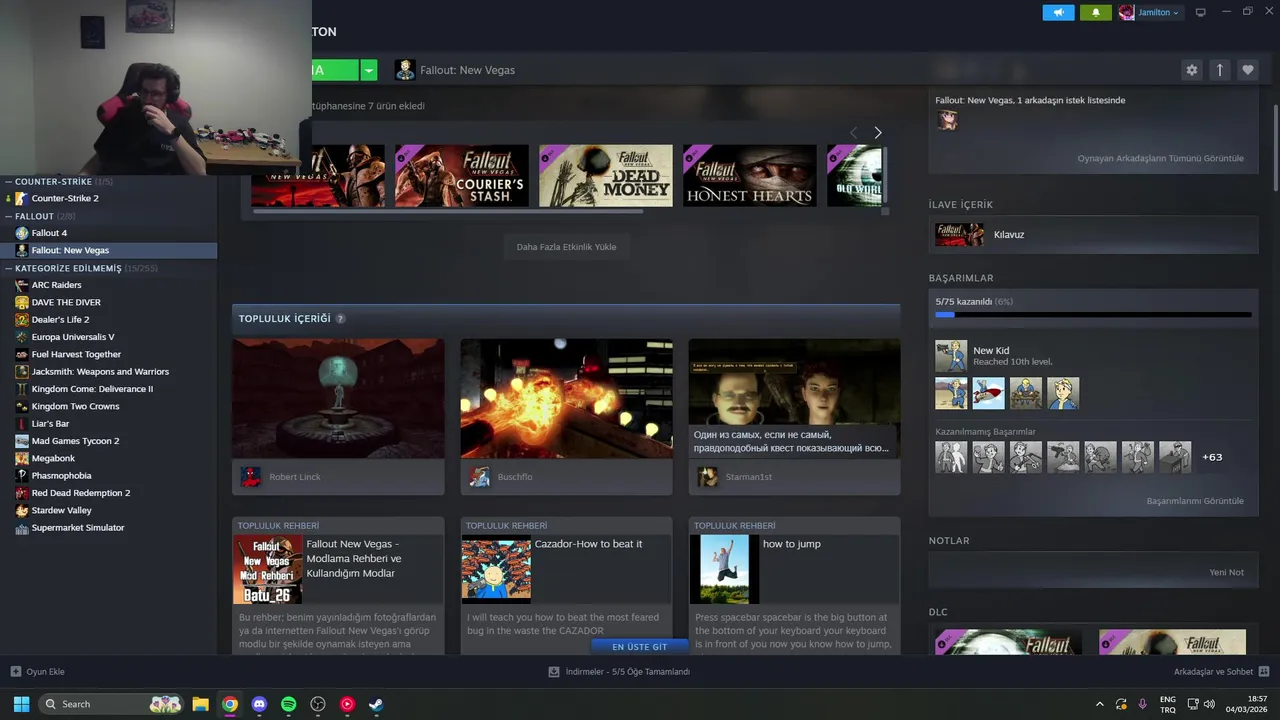Open the how to jump guide
Screen dimensions: 1280x720
[794, 586]
